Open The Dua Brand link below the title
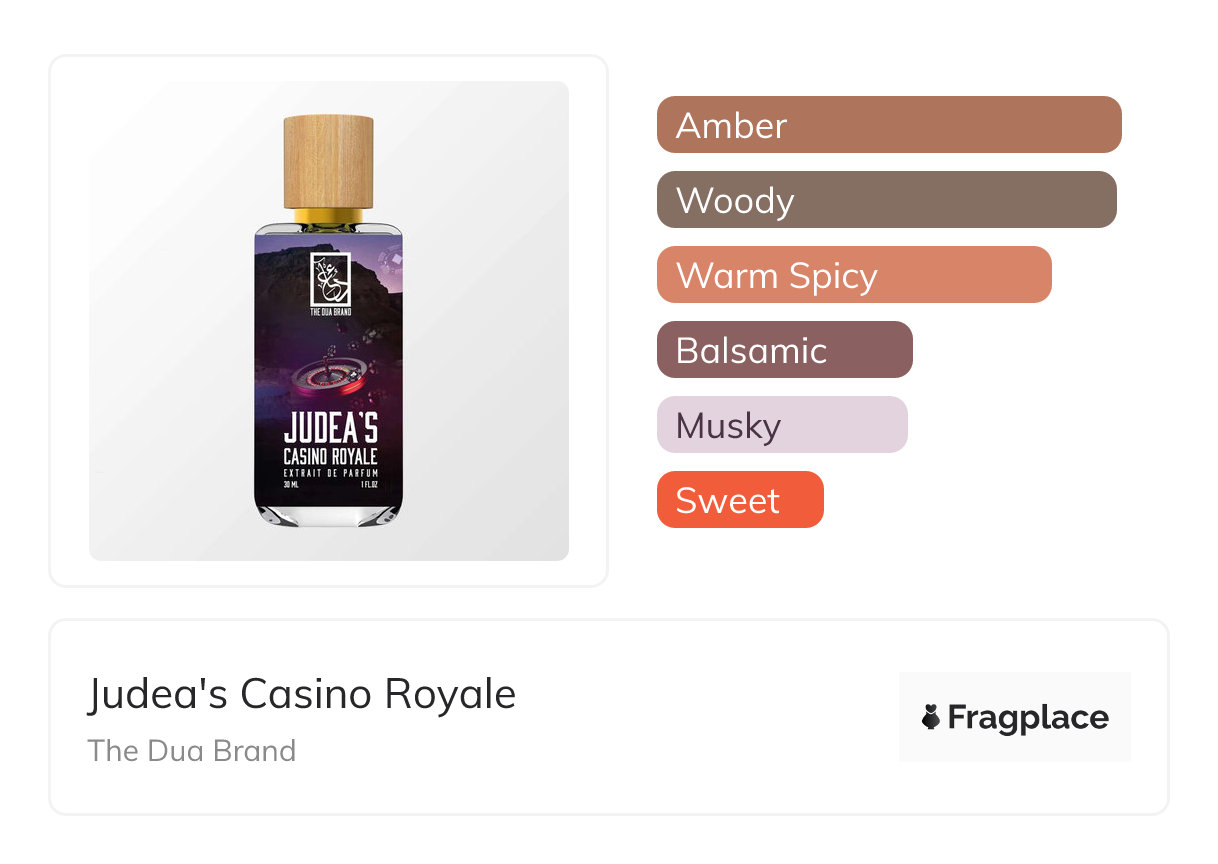The height and width of the screenshot is (864, 1218). (192, 750)
